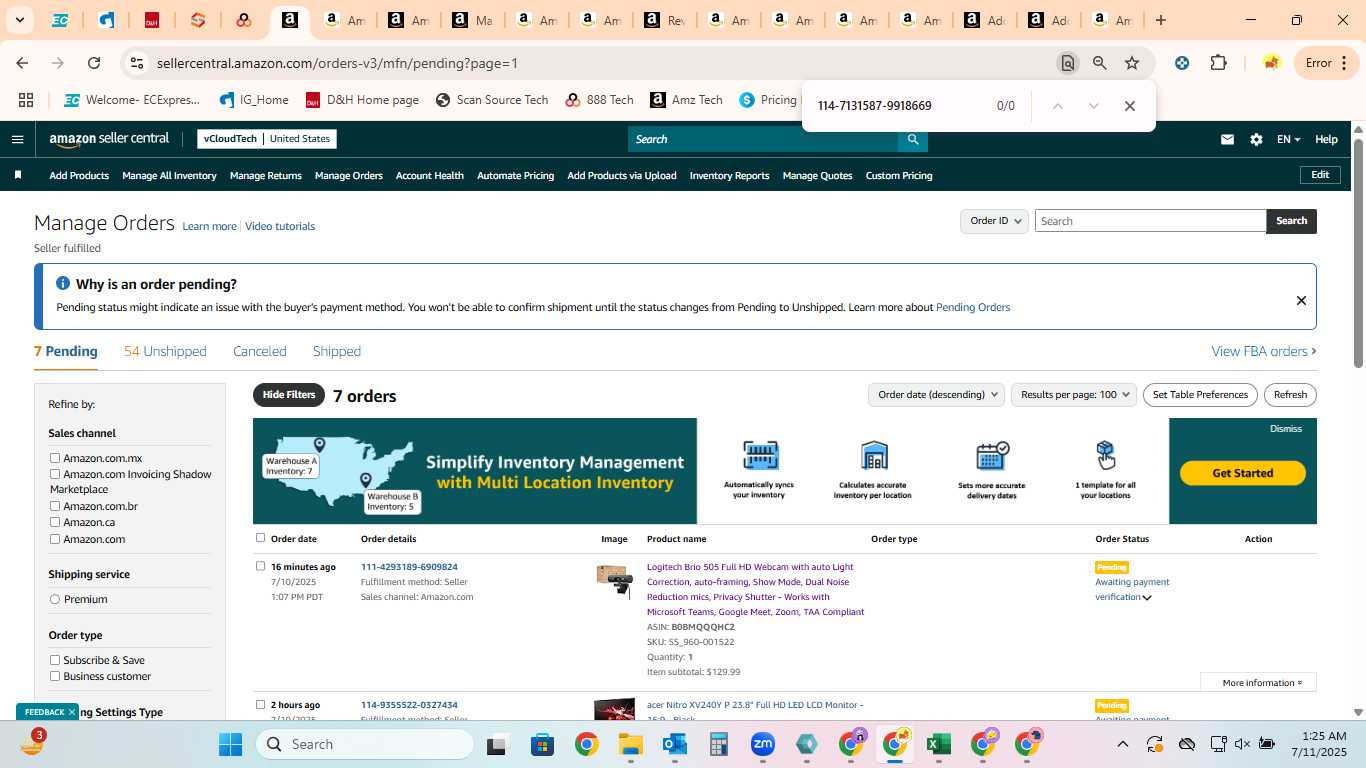Click the Set Table Preferences button
The image size is (1366, 768).
click(x=1200, y=395)
